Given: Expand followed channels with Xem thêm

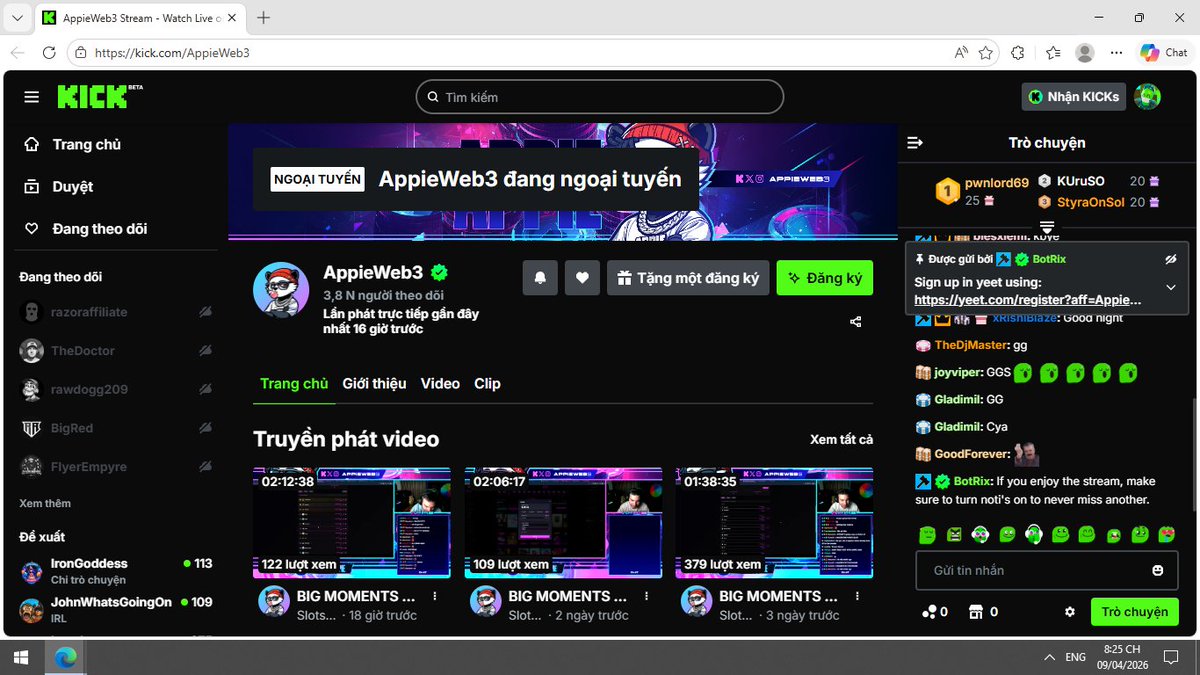Looking at the screenshot, I should tap(45, 503).
